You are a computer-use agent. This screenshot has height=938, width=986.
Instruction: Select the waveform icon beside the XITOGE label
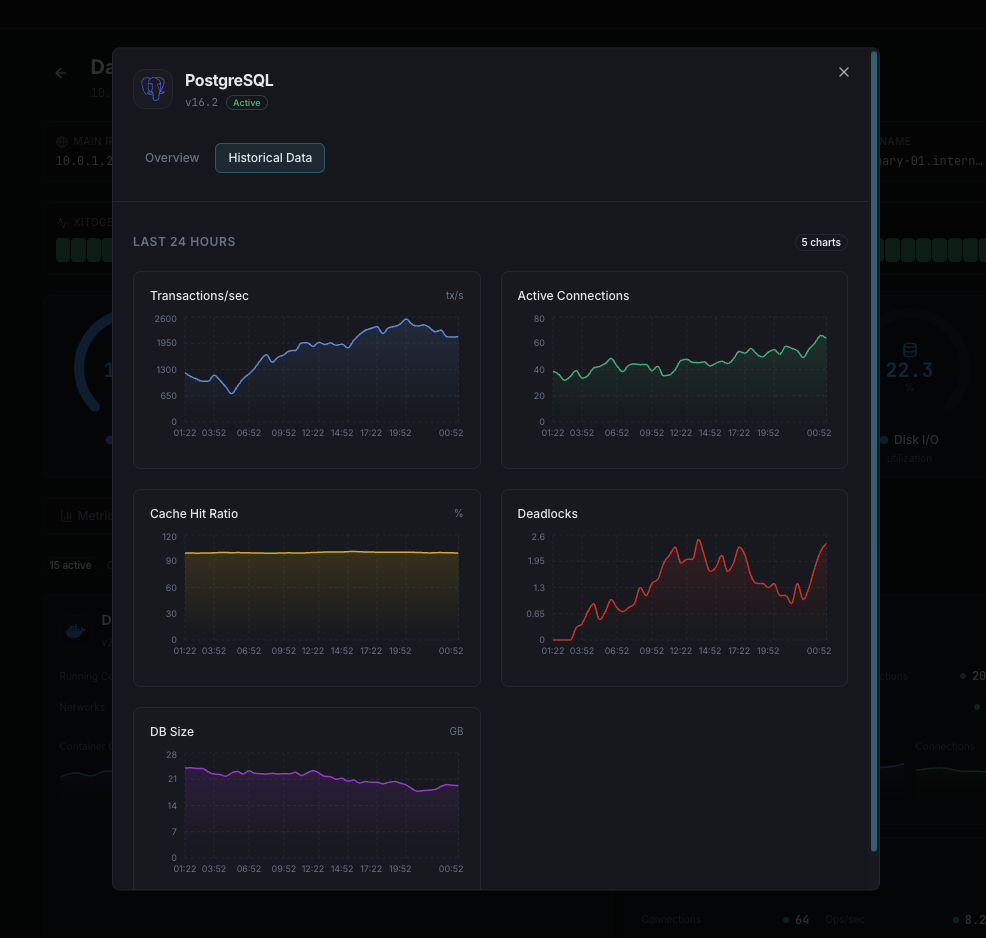(x=62, y=221)
